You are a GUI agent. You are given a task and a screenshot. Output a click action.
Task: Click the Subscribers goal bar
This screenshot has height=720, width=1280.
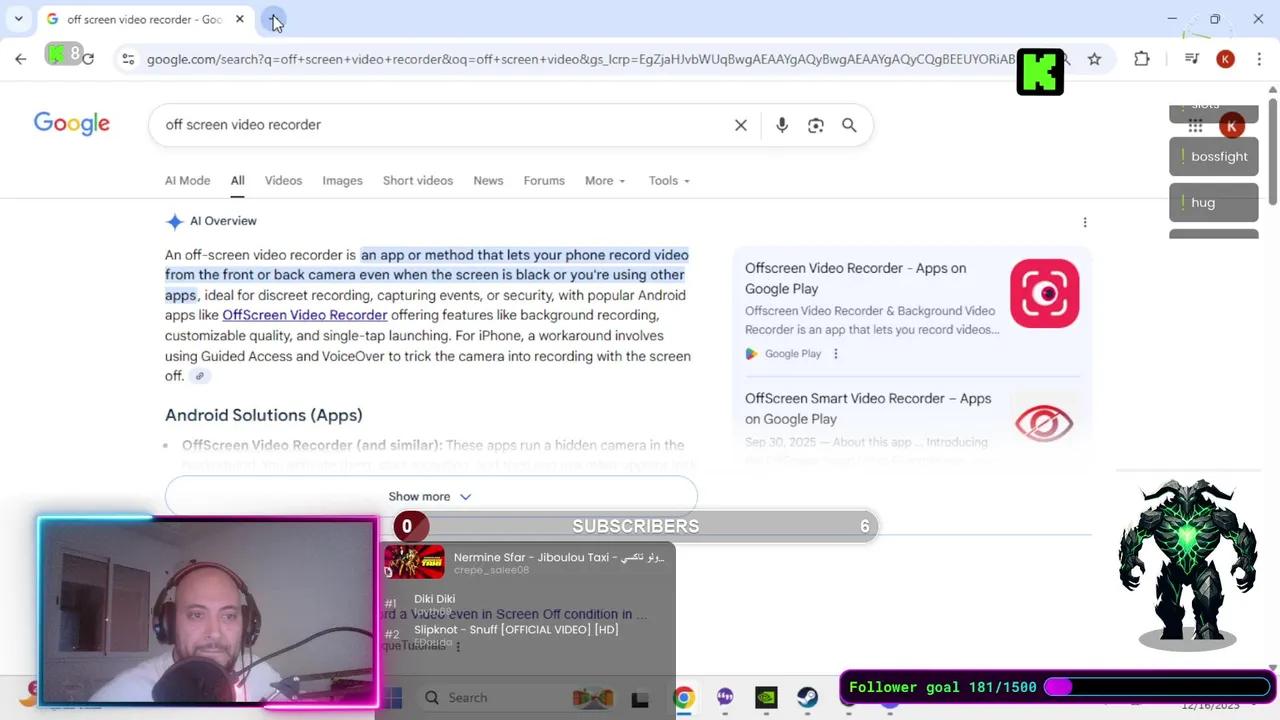pyautogui.click(x=636, y=526)
